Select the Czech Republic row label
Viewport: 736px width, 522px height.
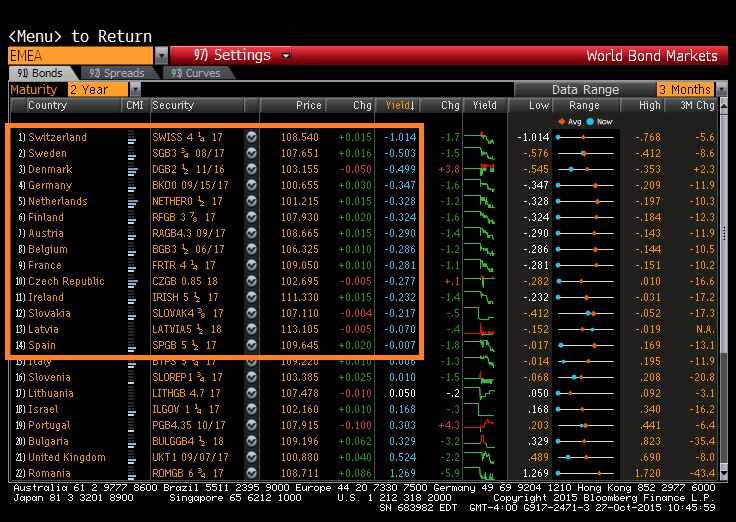[x=66, y=281]
